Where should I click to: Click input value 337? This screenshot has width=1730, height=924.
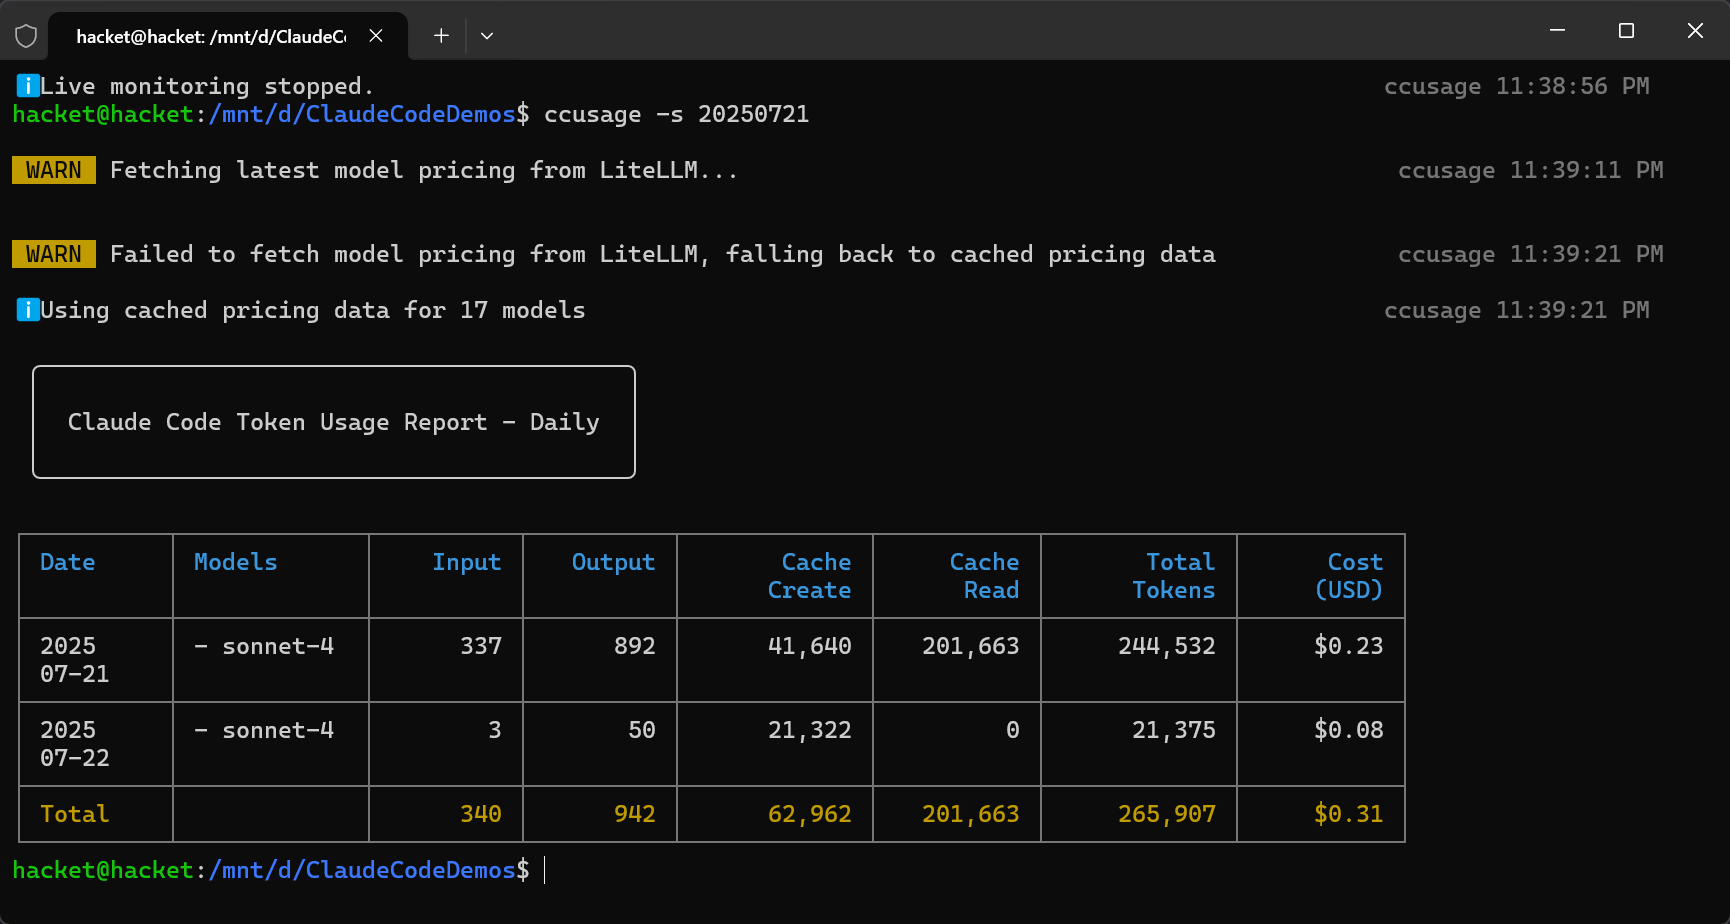[481, 646]
